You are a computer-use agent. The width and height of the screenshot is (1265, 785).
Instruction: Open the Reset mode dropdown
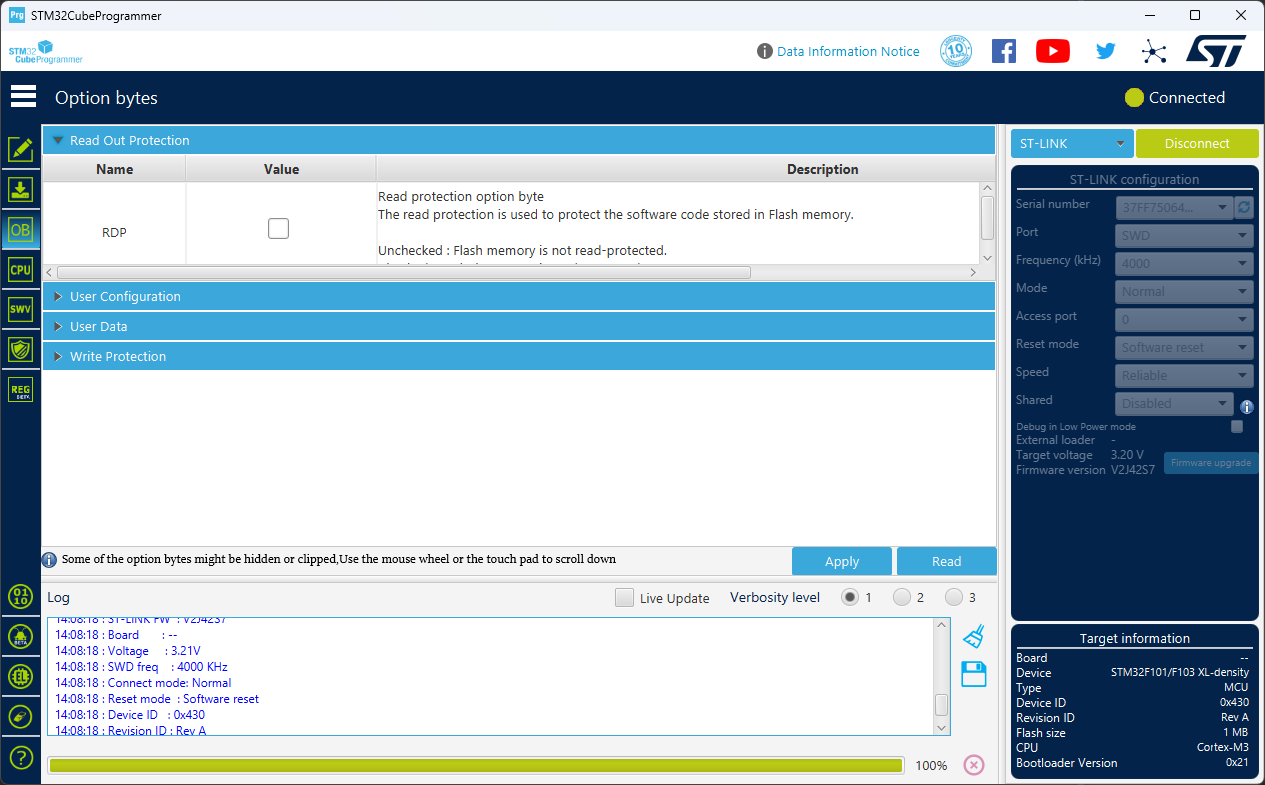1185,348
